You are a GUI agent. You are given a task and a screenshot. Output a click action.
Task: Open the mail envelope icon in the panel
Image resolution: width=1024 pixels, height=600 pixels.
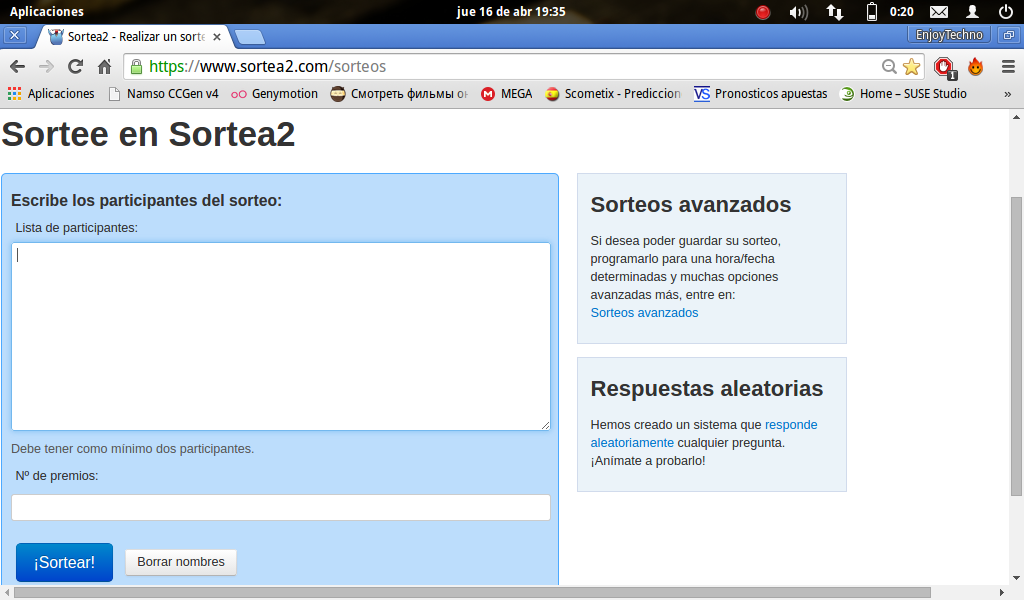[936, 11]
